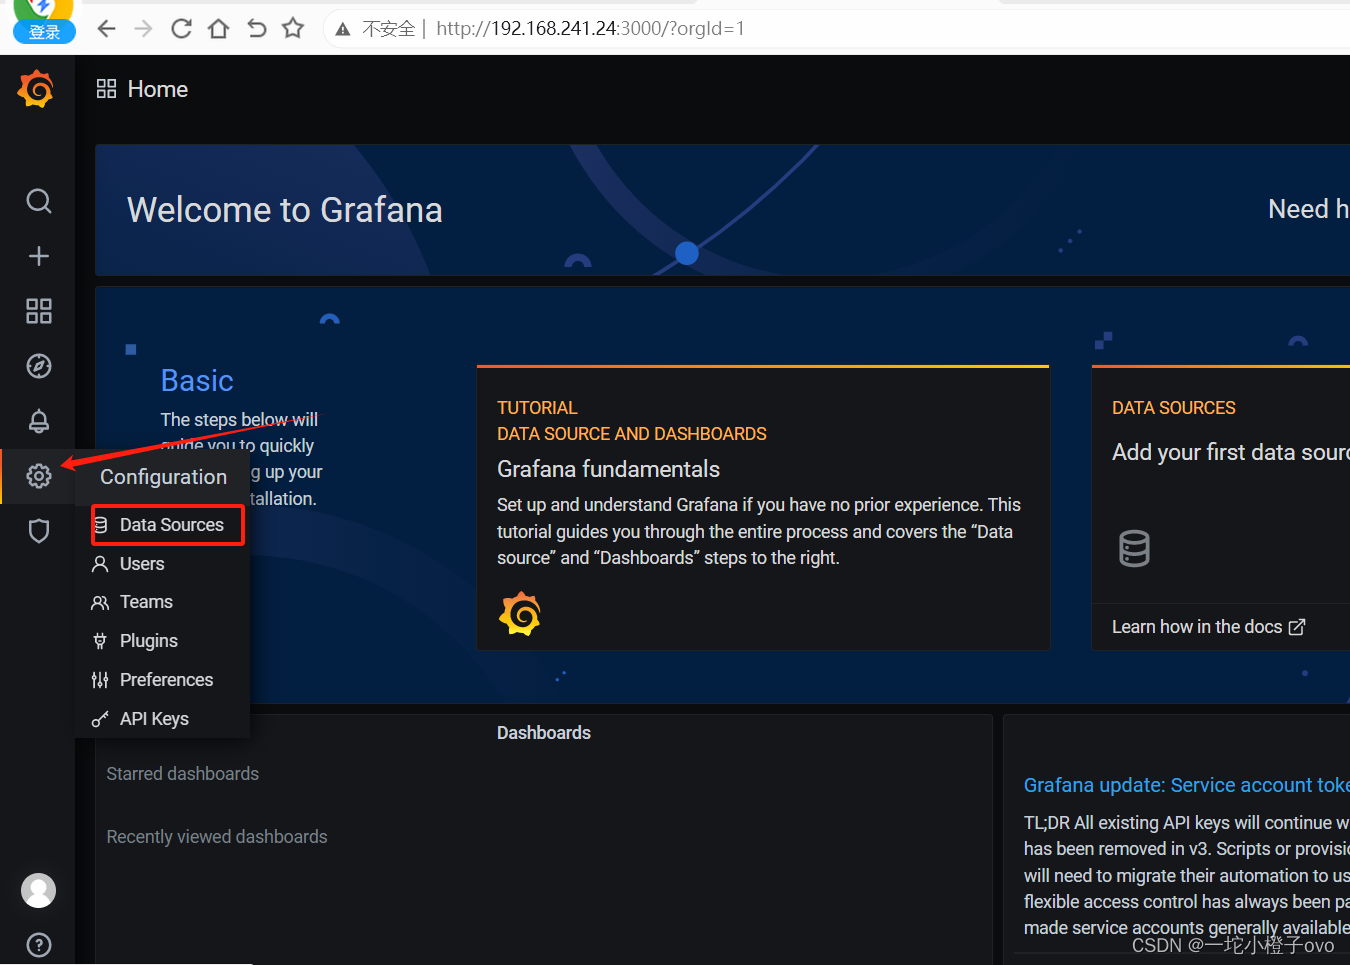The width and height of the screenshot is (1350, 965).
Task: Bookmark the page with star icon
Action: [x=293, y=28]
